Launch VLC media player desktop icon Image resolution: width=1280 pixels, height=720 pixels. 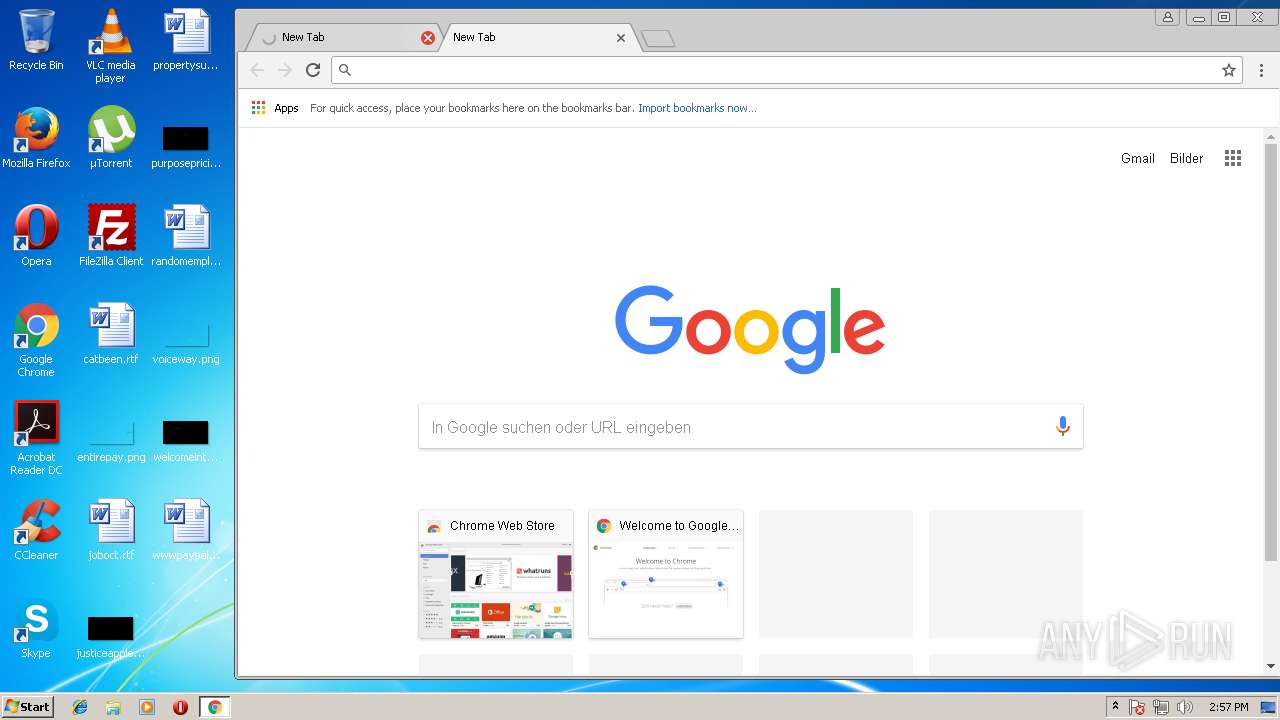pyautogui.click(x=110, y=46)
